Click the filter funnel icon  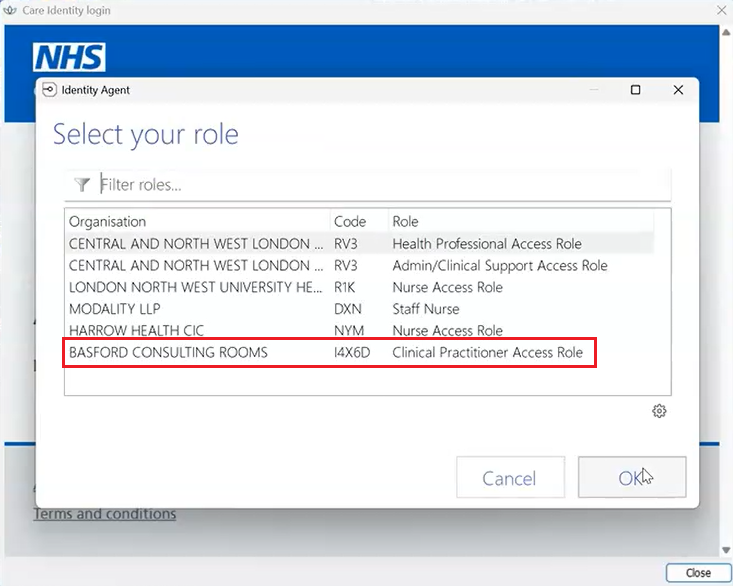pyautogui.click(x=82, y=185)
